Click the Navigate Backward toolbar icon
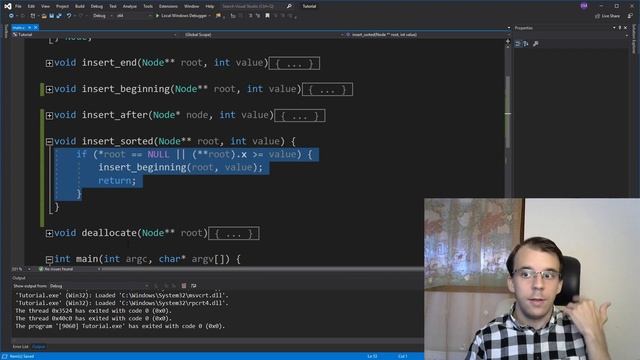Image resolution: width=640 pixels, height=360 pixels. coord(11,16)
